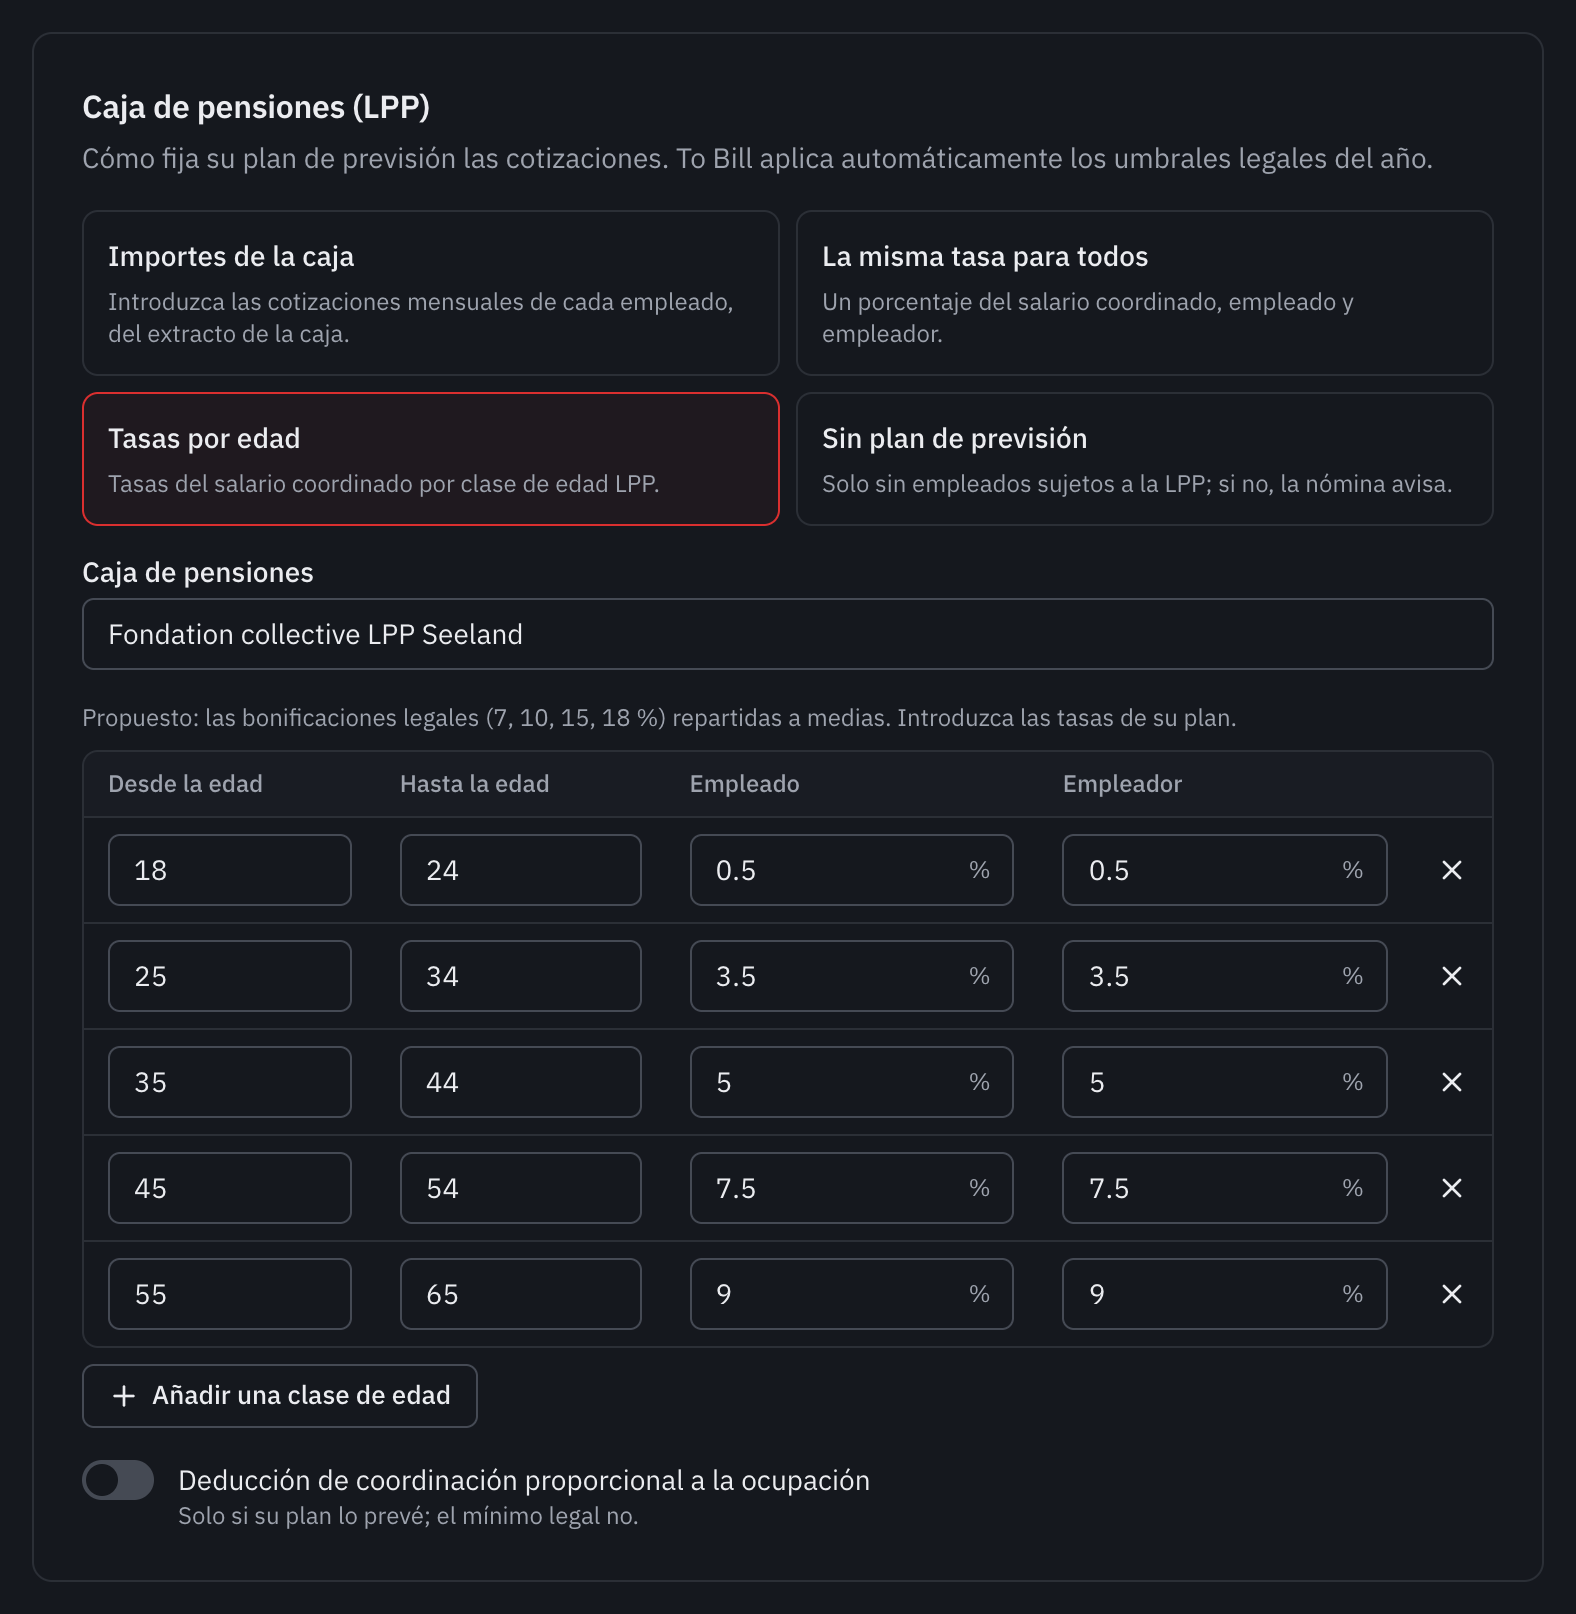Edit the Empleador rate 7.5 field

pyautogui.click(x=1225, y=1188)
